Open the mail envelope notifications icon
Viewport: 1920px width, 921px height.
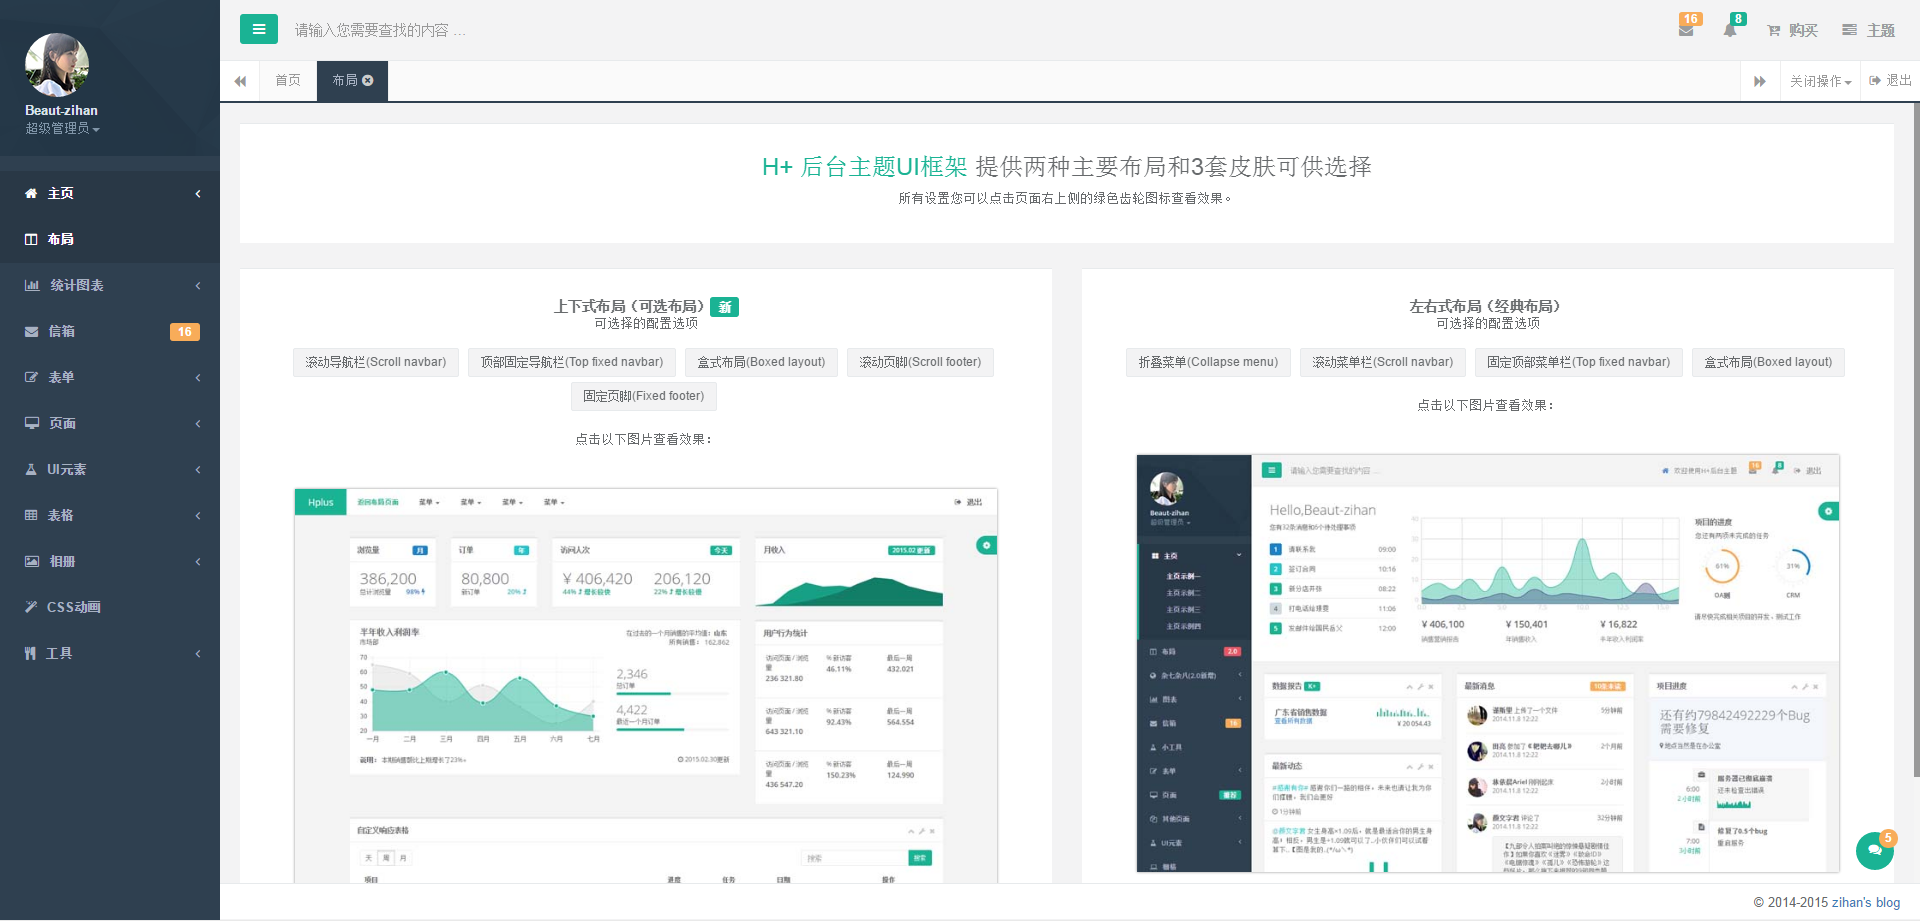point(1686,30)
